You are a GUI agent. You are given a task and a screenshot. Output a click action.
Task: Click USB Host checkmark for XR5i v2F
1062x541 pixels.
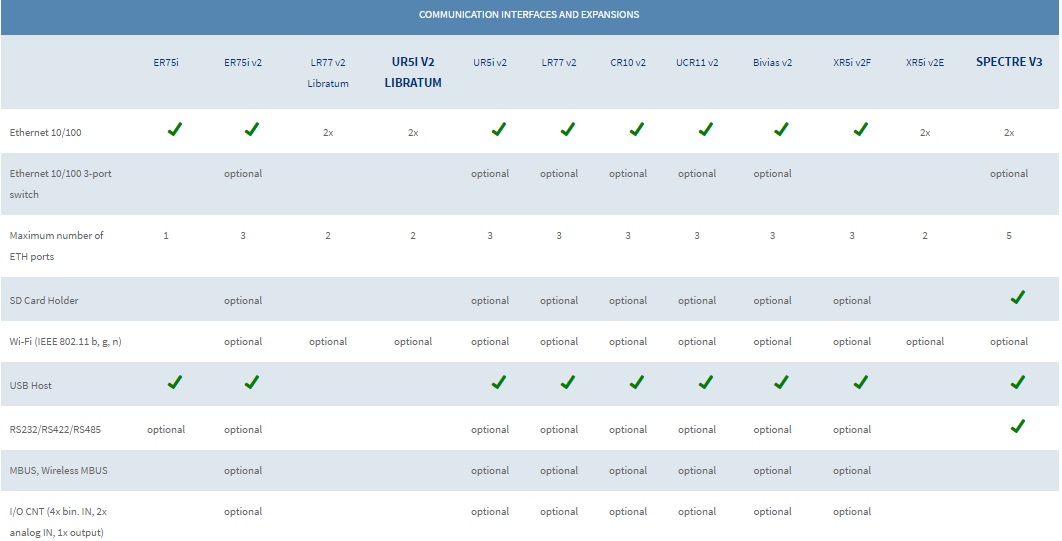pyautogui.click(x=861, y=382)
